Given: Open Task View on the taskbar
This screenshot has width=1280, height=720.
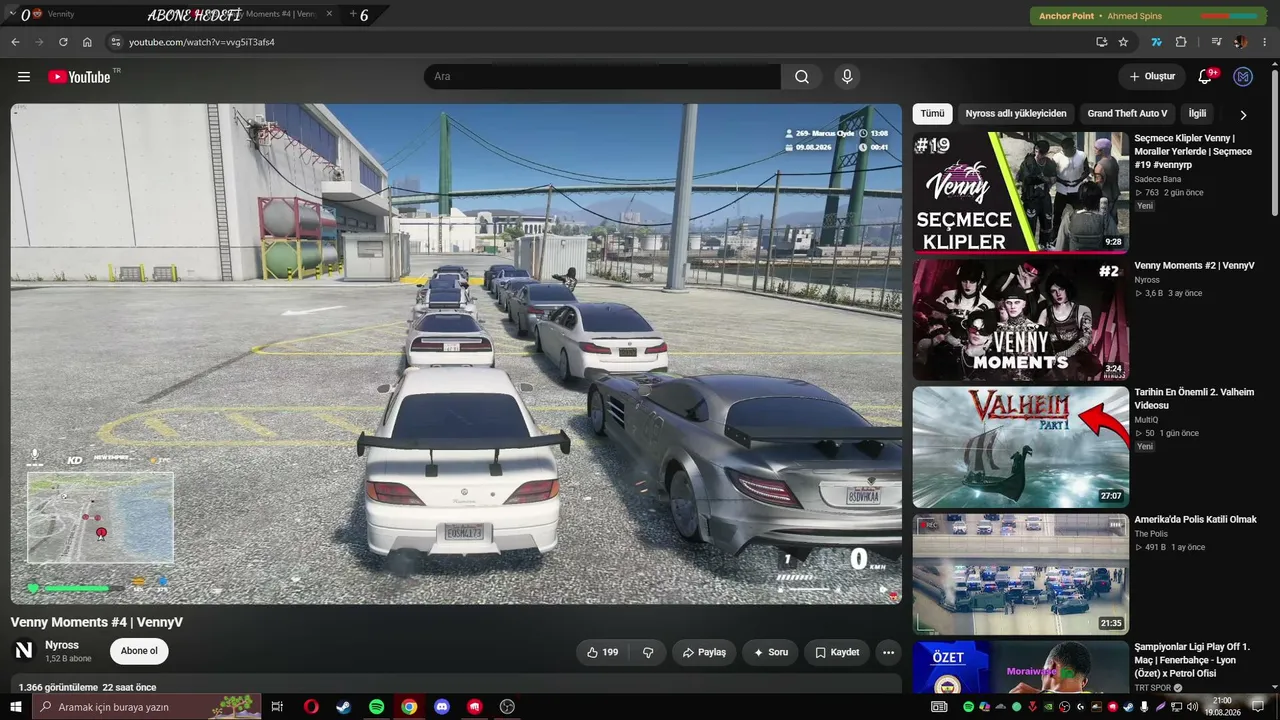Looking at the screenshot, I should [277, 707].
